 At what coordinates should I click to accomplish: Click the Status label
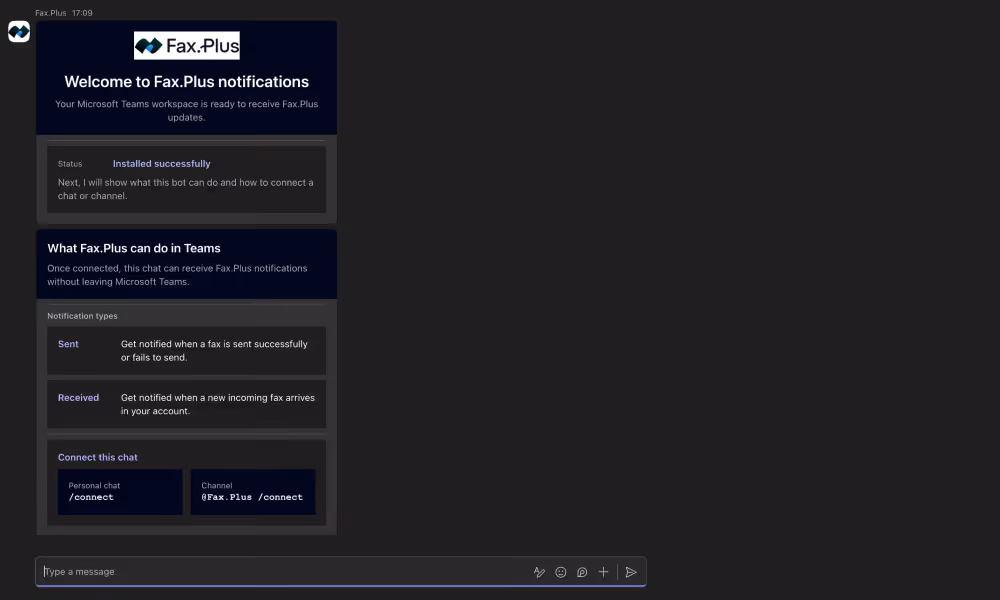coord(70,164)
